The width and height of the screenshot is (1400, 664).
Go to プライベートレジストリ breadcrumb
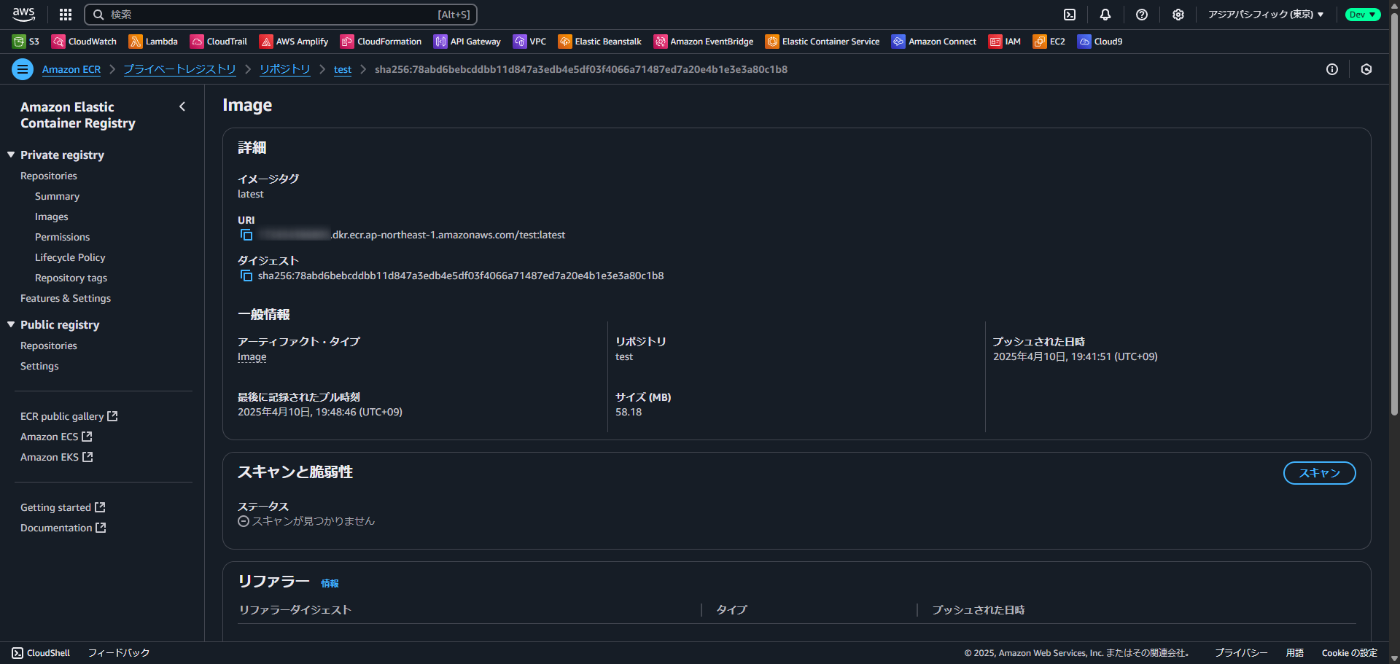(180, 69)
